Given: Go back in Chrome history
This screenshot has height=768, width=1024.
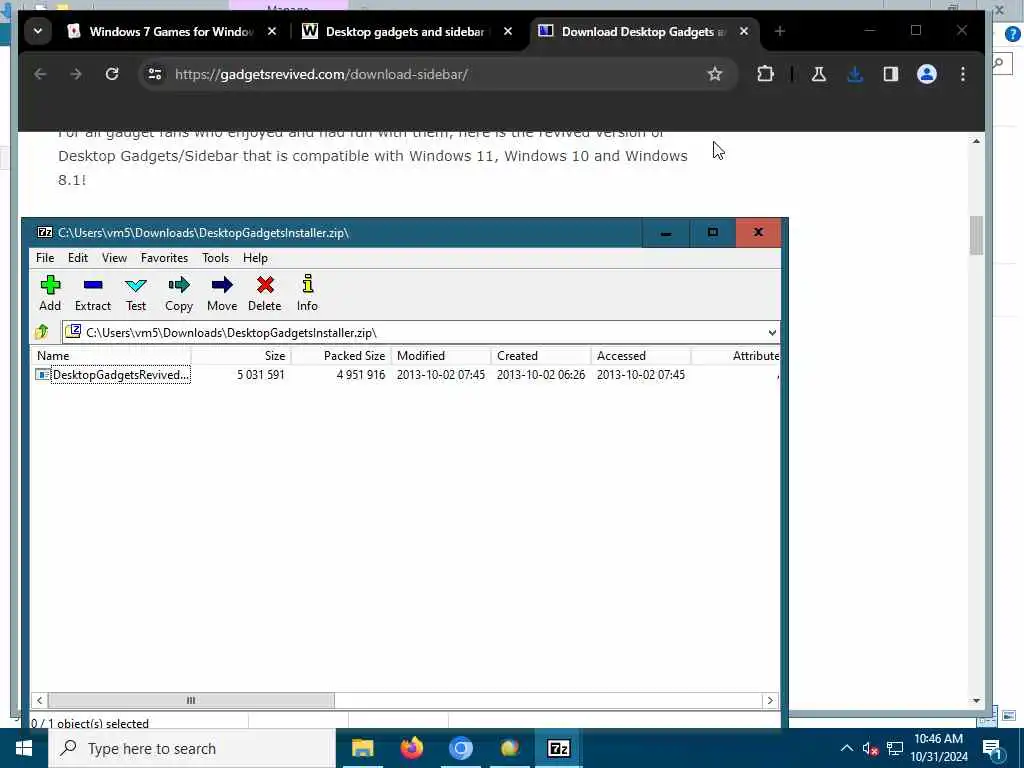Looking at the screenshot, I should pos(40,74).
